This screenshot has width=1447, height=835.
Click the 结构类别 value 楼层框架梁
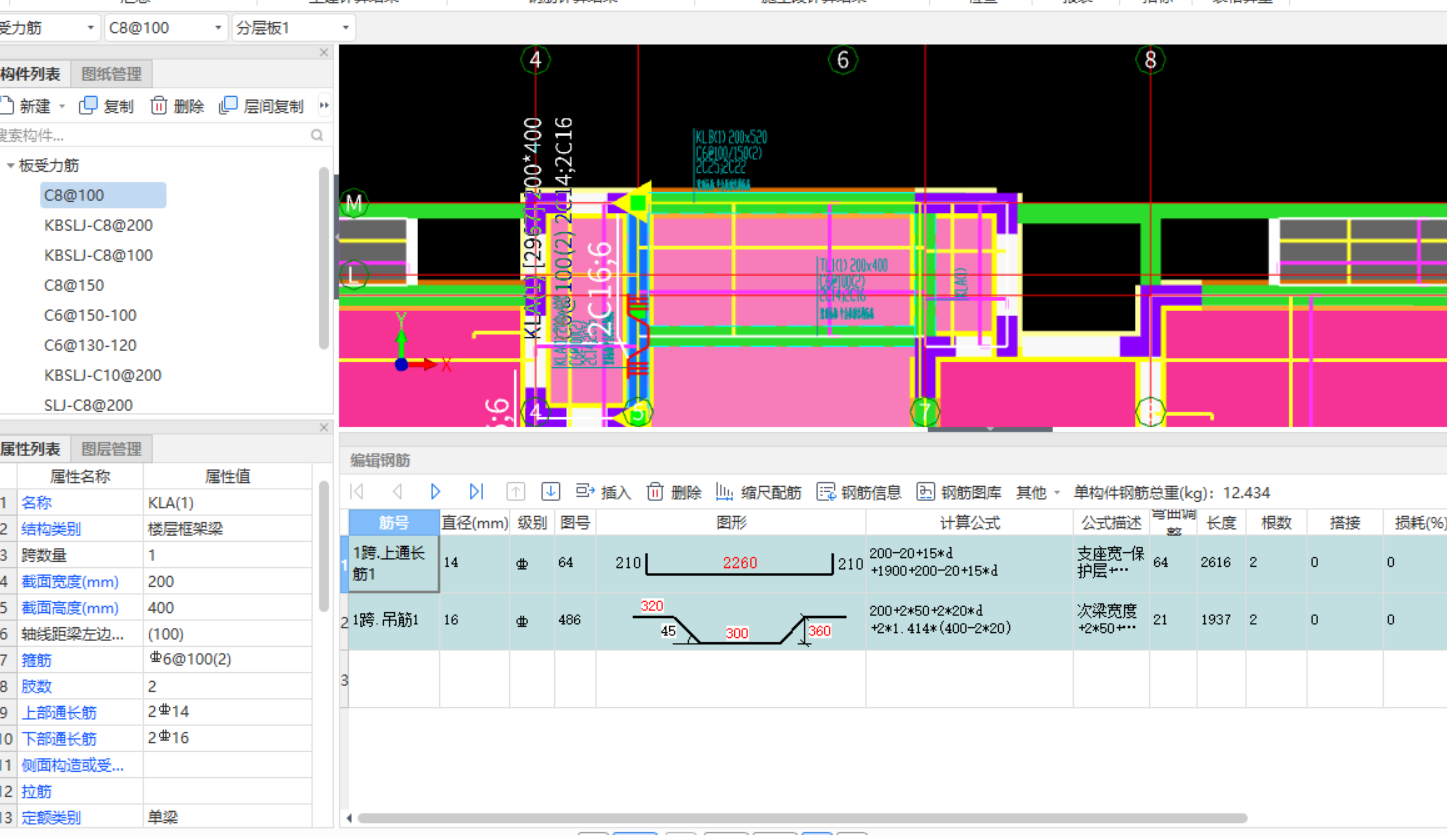[230, 529]
